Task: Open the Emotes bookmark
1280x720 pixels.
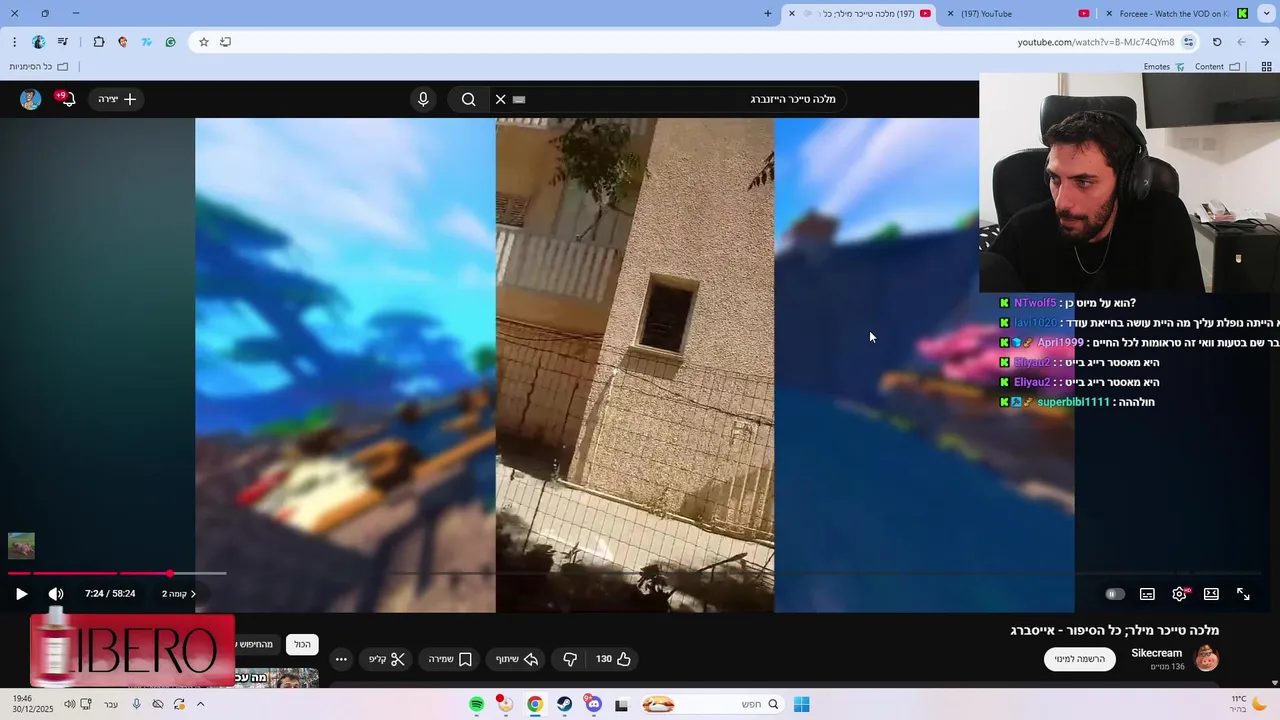Action: click(1164, 67)
